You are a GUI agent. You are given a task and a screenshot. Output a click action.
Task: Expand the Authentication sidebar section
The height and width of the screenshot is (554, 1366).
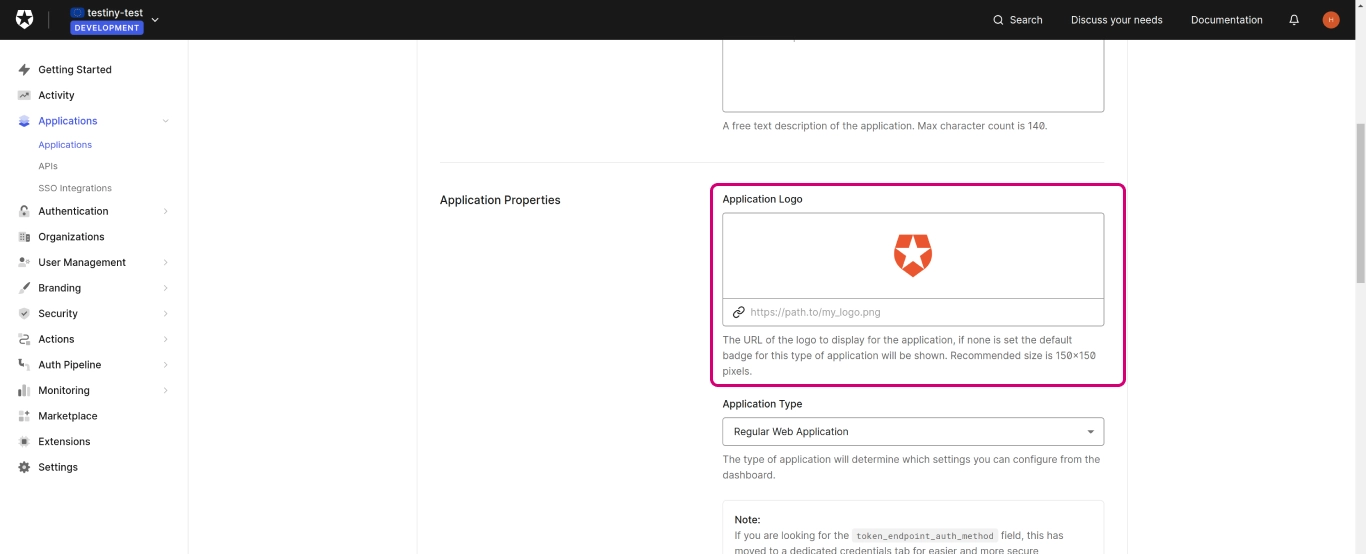tap(166, 211)
